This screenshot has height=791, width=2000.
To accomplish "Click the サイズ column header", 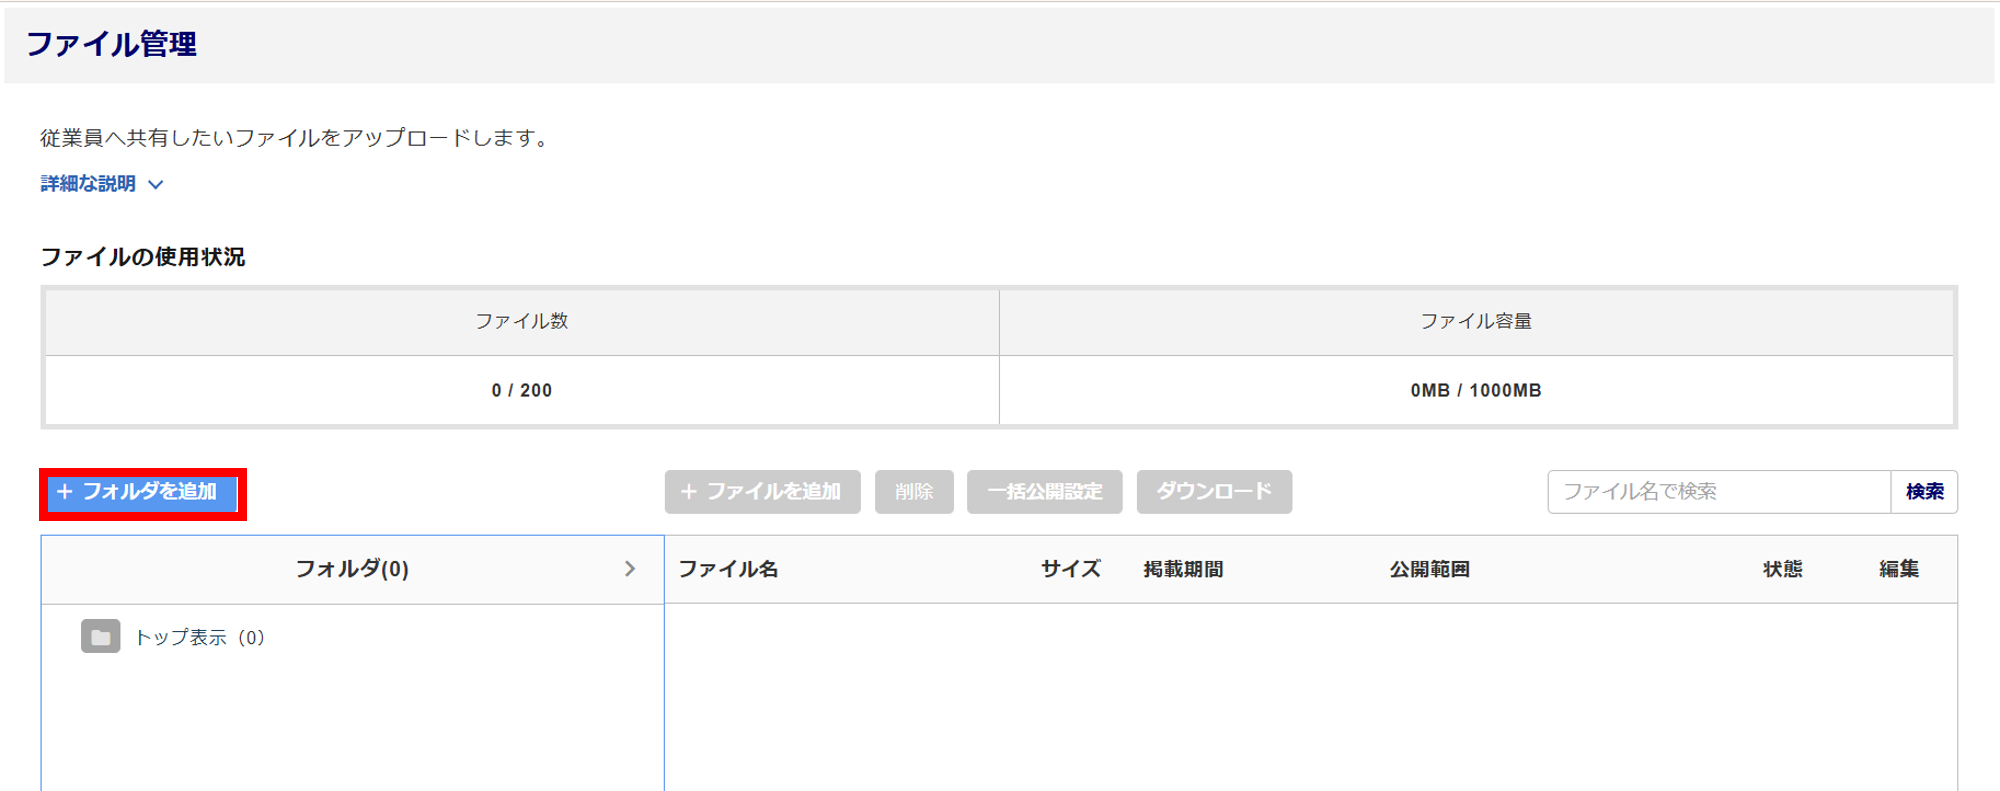I will tap(1070, 569).
